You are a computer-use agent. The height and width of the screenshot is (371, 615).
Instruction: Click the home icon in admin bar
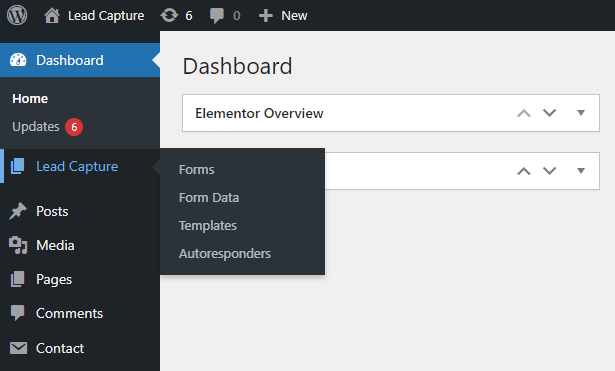pyautogui.click(x=52, y=16)
